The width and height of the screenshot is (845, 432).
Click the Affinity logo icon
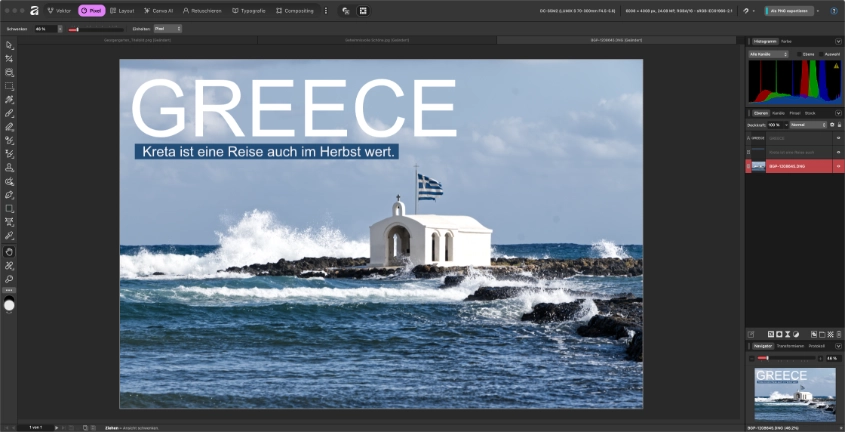(32, 11)
